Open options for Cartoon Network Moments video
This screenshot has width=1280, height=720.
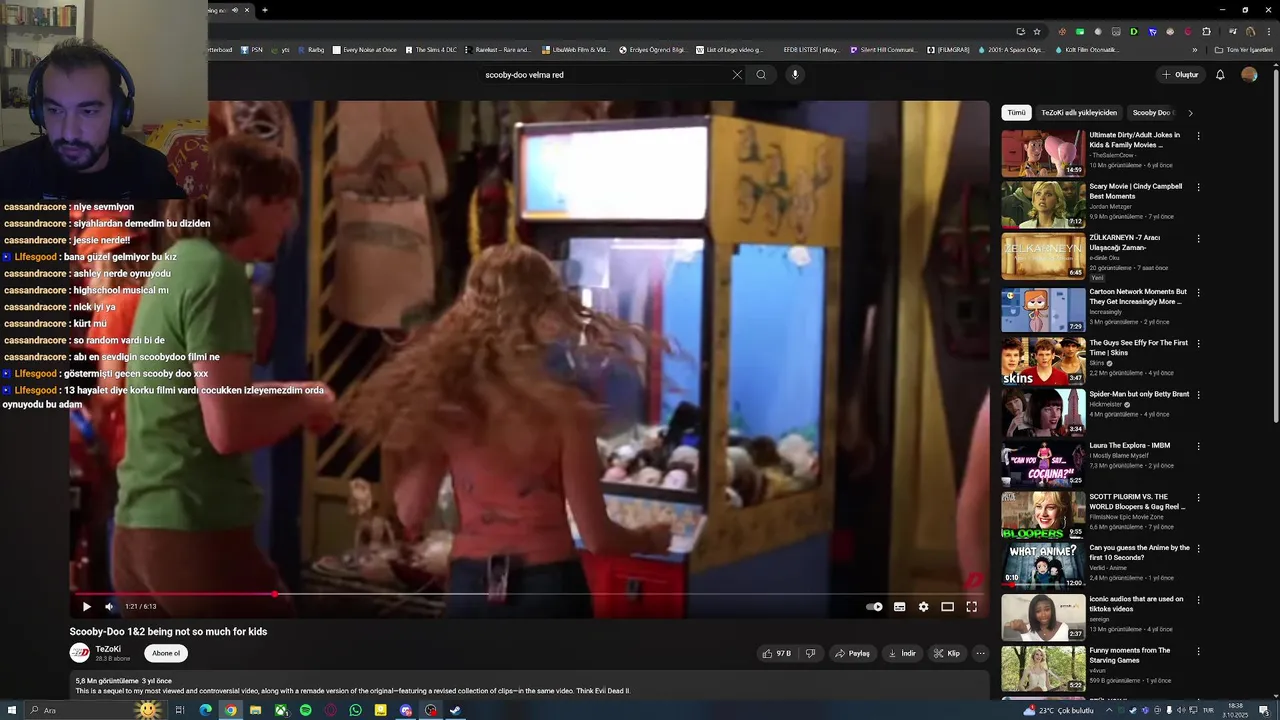1198,292
